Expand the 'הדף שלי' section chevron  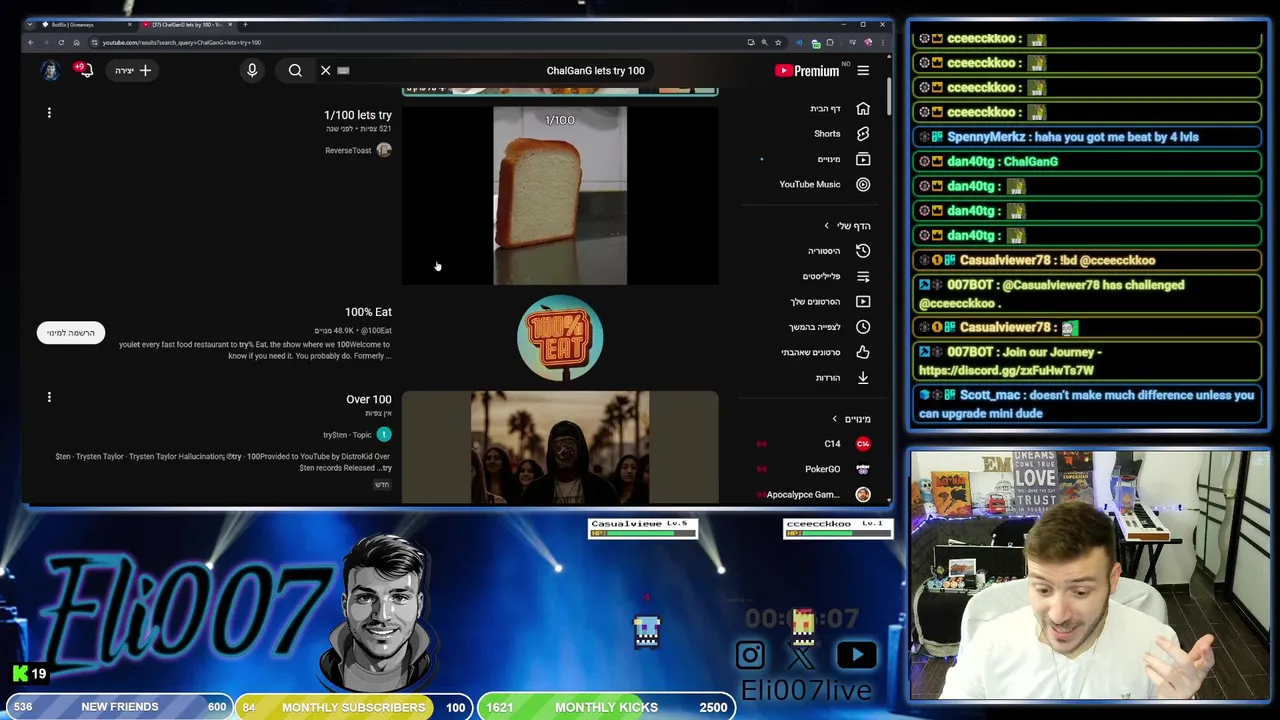coord(826,226)
